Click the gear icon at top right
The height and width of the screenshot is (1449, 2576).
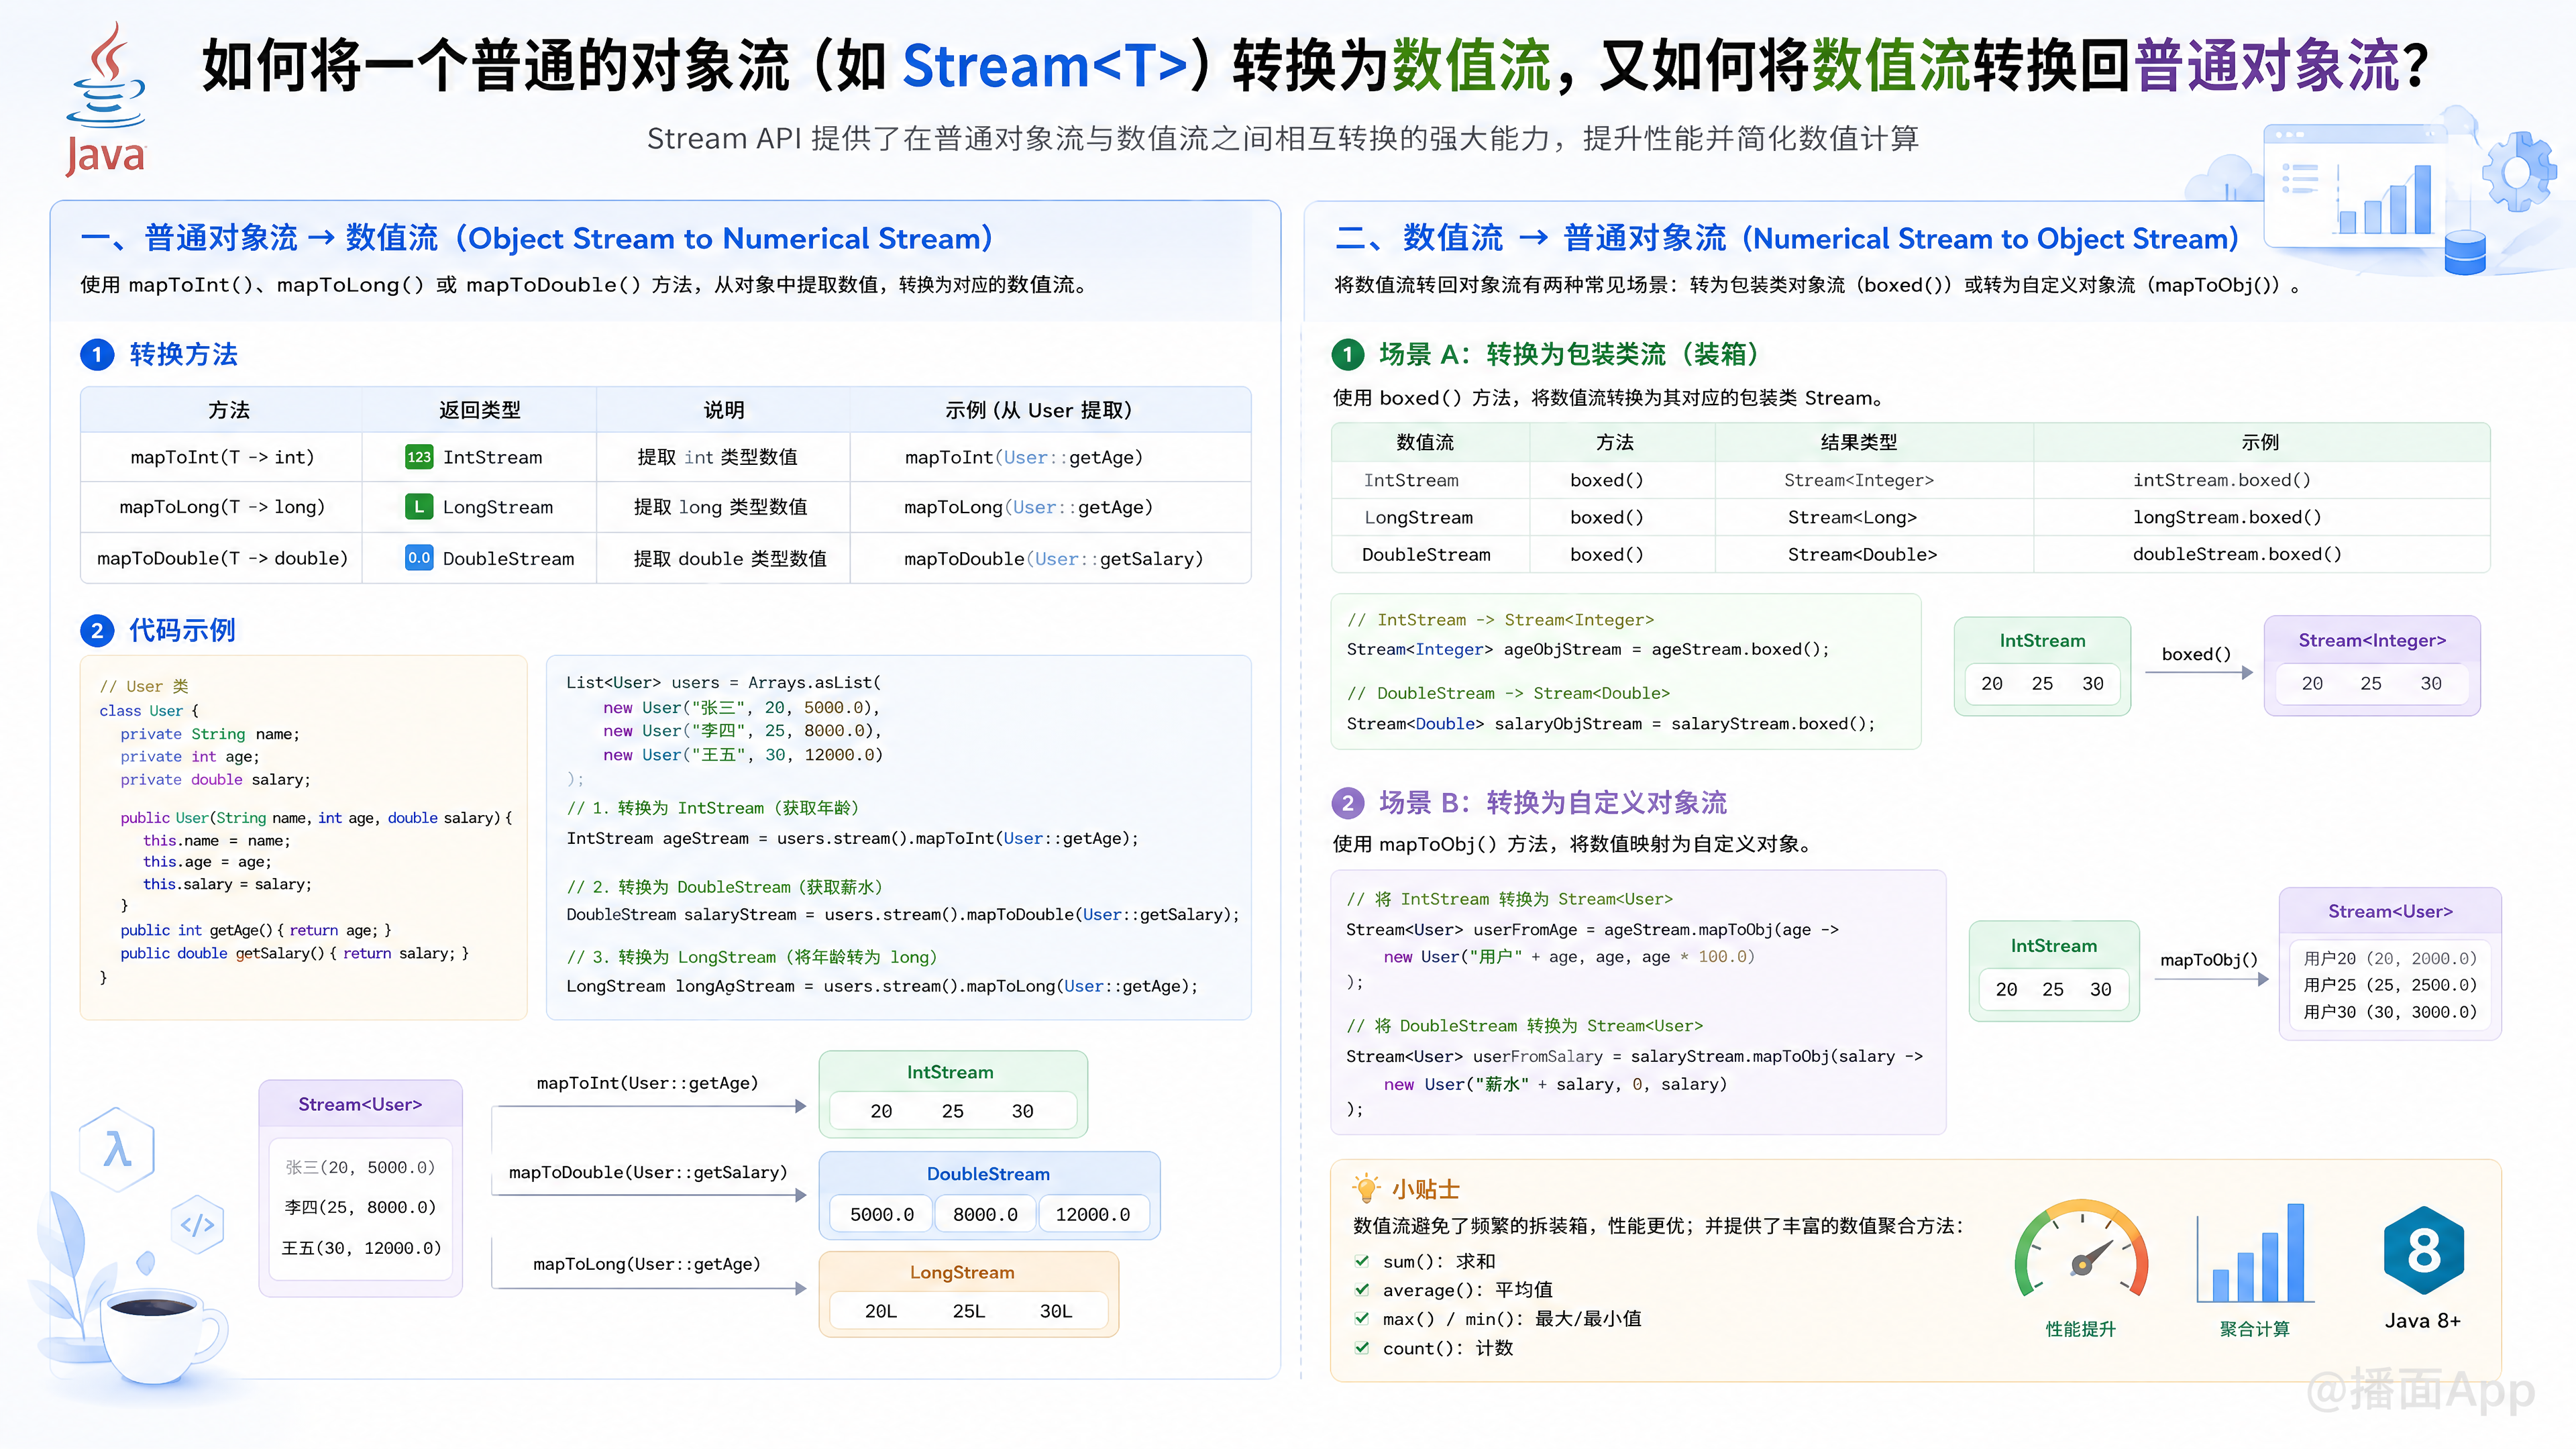point(2519,171)
